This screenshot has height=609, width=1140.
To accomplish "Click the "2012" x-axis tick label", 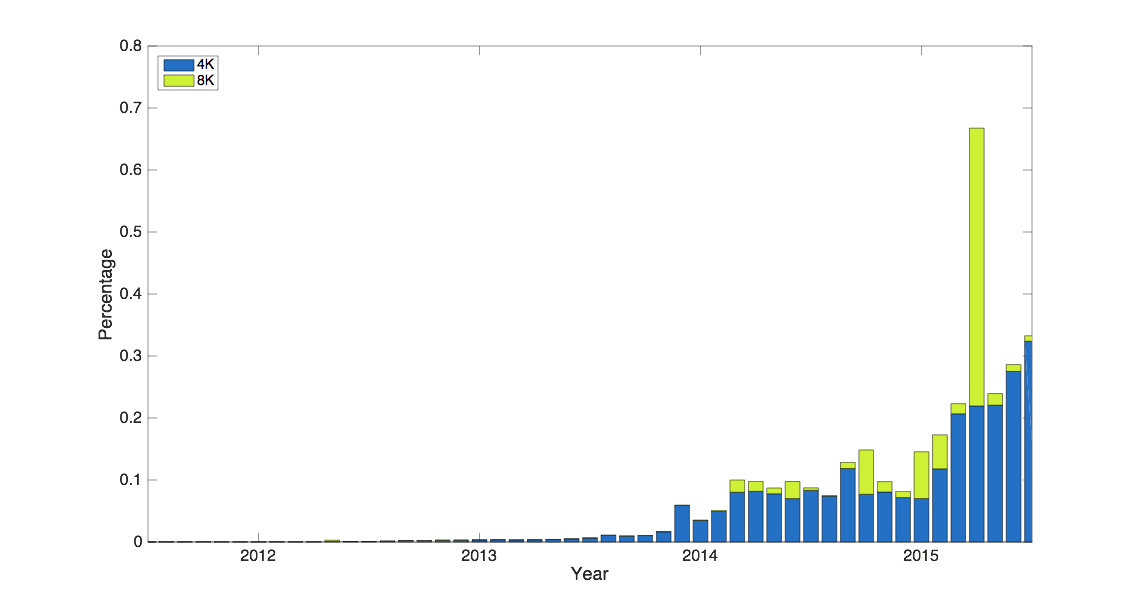I will (x=258, y=556).
